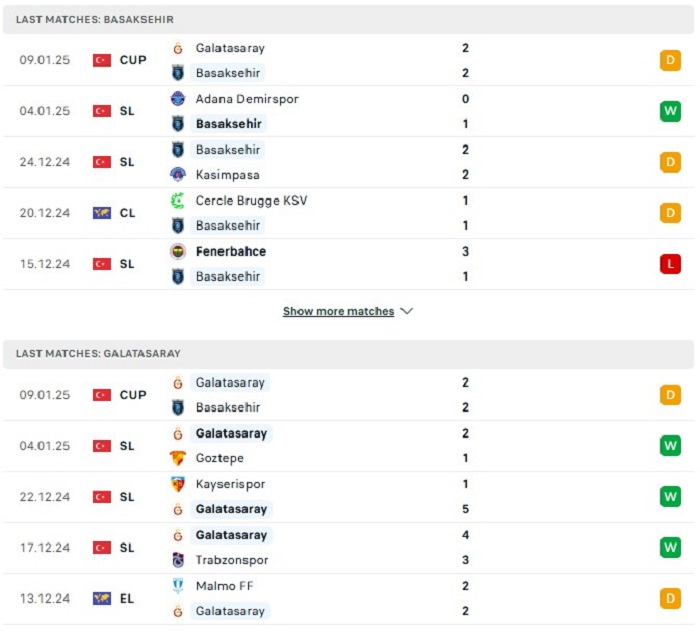The image size is (700, 636).
Task: Click the Cercle Brugge KSV crest
Action: (x=178, y=200)
